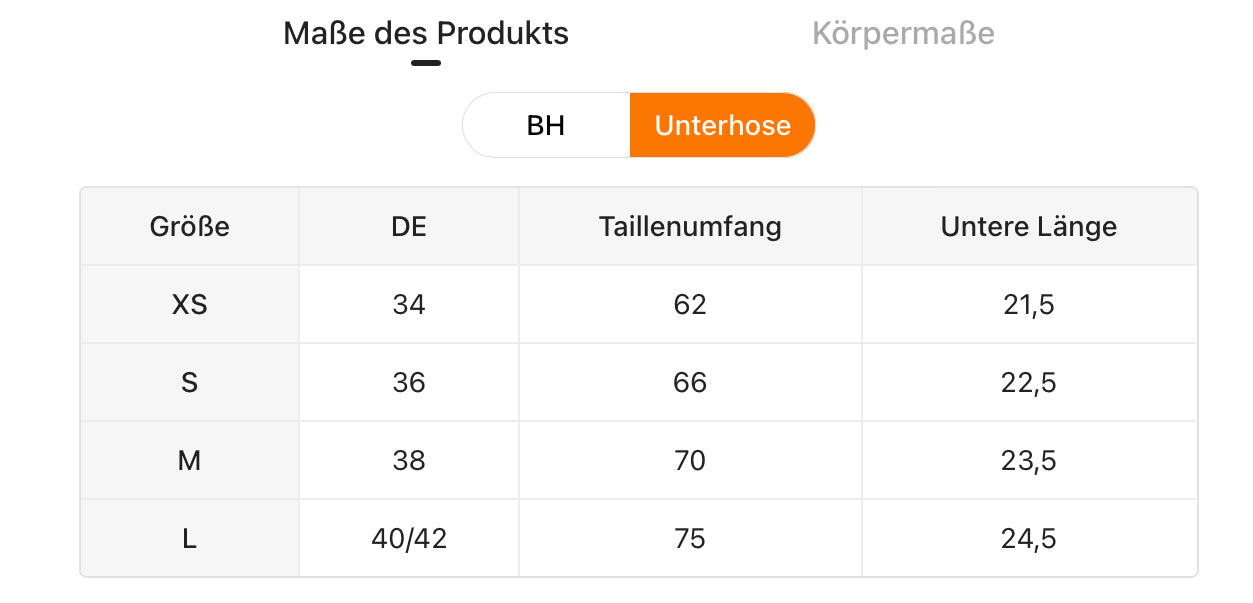The image size is (1253, 603).
Task: Click the DE size 40/42 cell
Action: (x=409, y=539)
